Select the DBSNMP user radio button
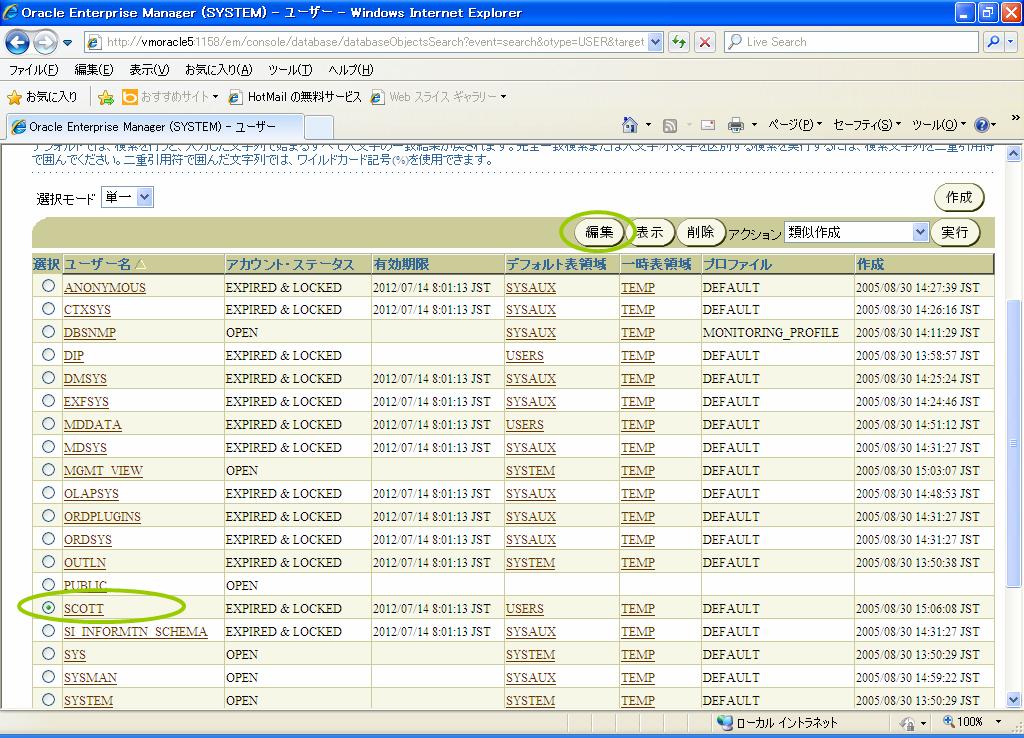The width and height of the screenshot is (1024, 738). pos(48,331)
